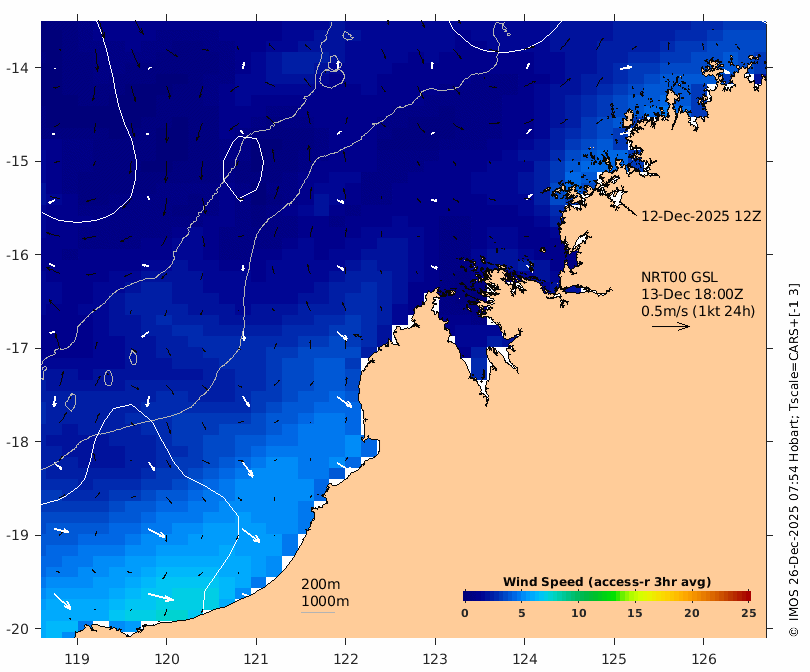Viewport: 810px width, 672px height.
Task: Click the date label "12-Dec-2025 12Z"
Action: [x=701, y=216]
